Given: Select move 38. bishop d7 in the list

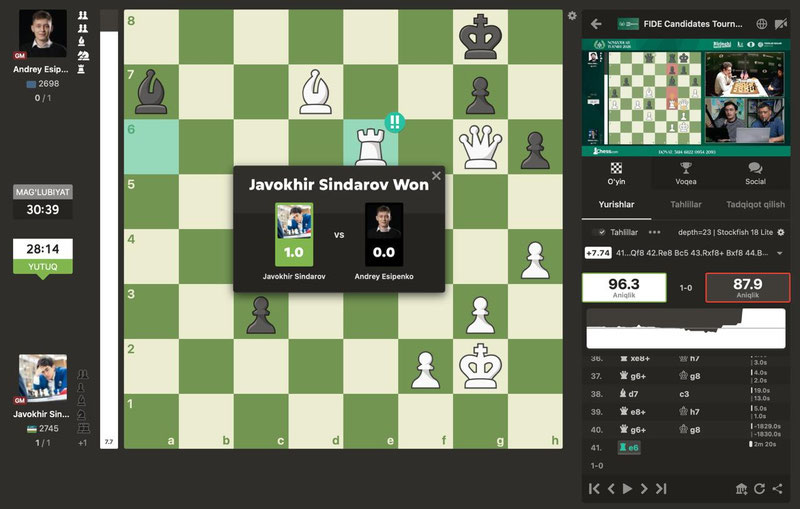Looking at the screenshot, I should [x=635, y=394].
